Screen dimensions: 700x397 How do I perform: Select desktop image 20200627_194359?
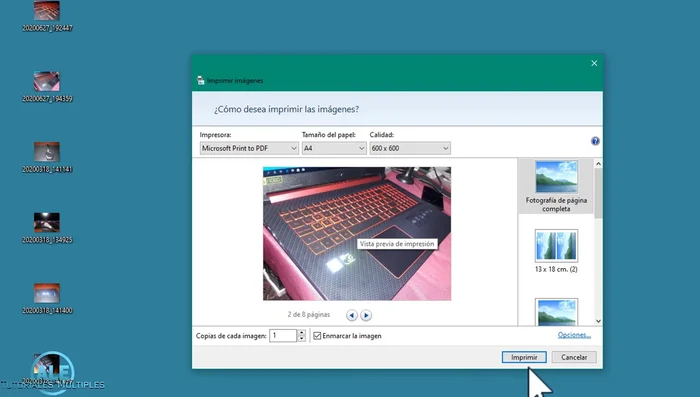coord(47,87)
